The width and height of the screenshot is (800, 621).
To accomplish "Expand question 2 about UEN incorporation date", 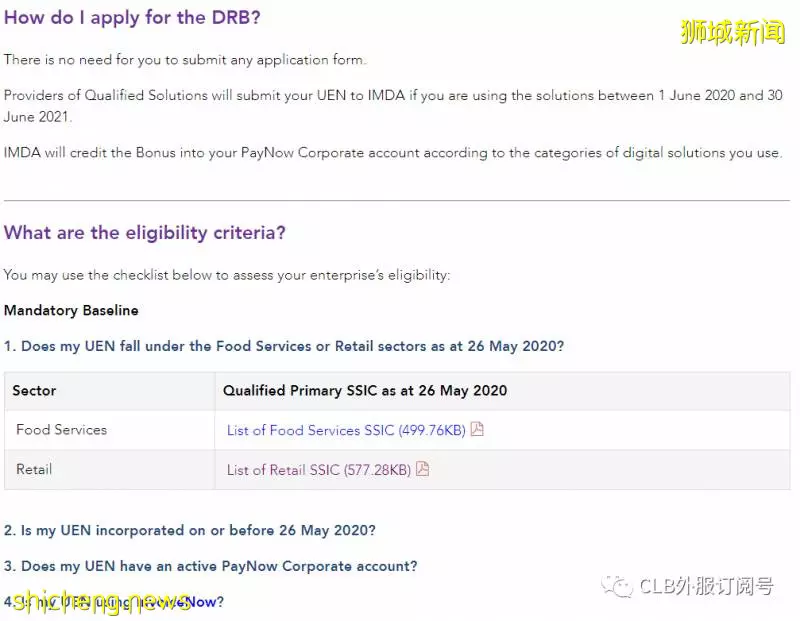I will [x=189, y=530].
